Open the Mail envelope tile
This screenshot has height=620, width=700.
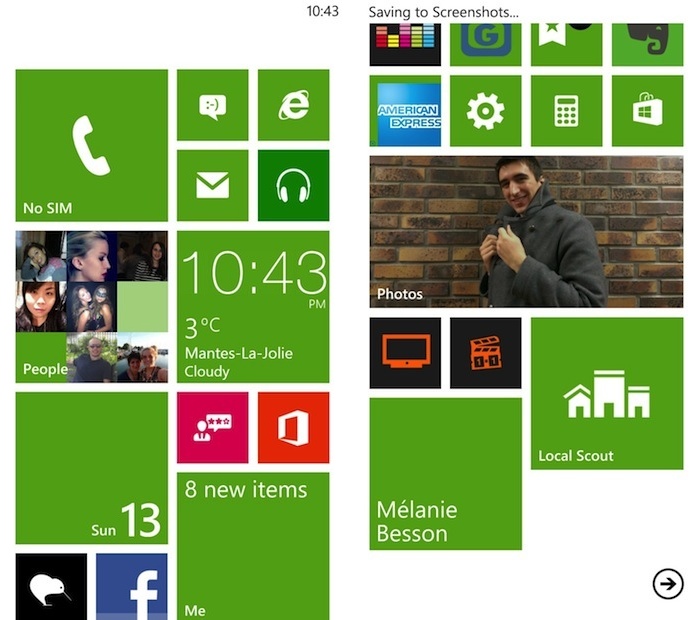212,185
